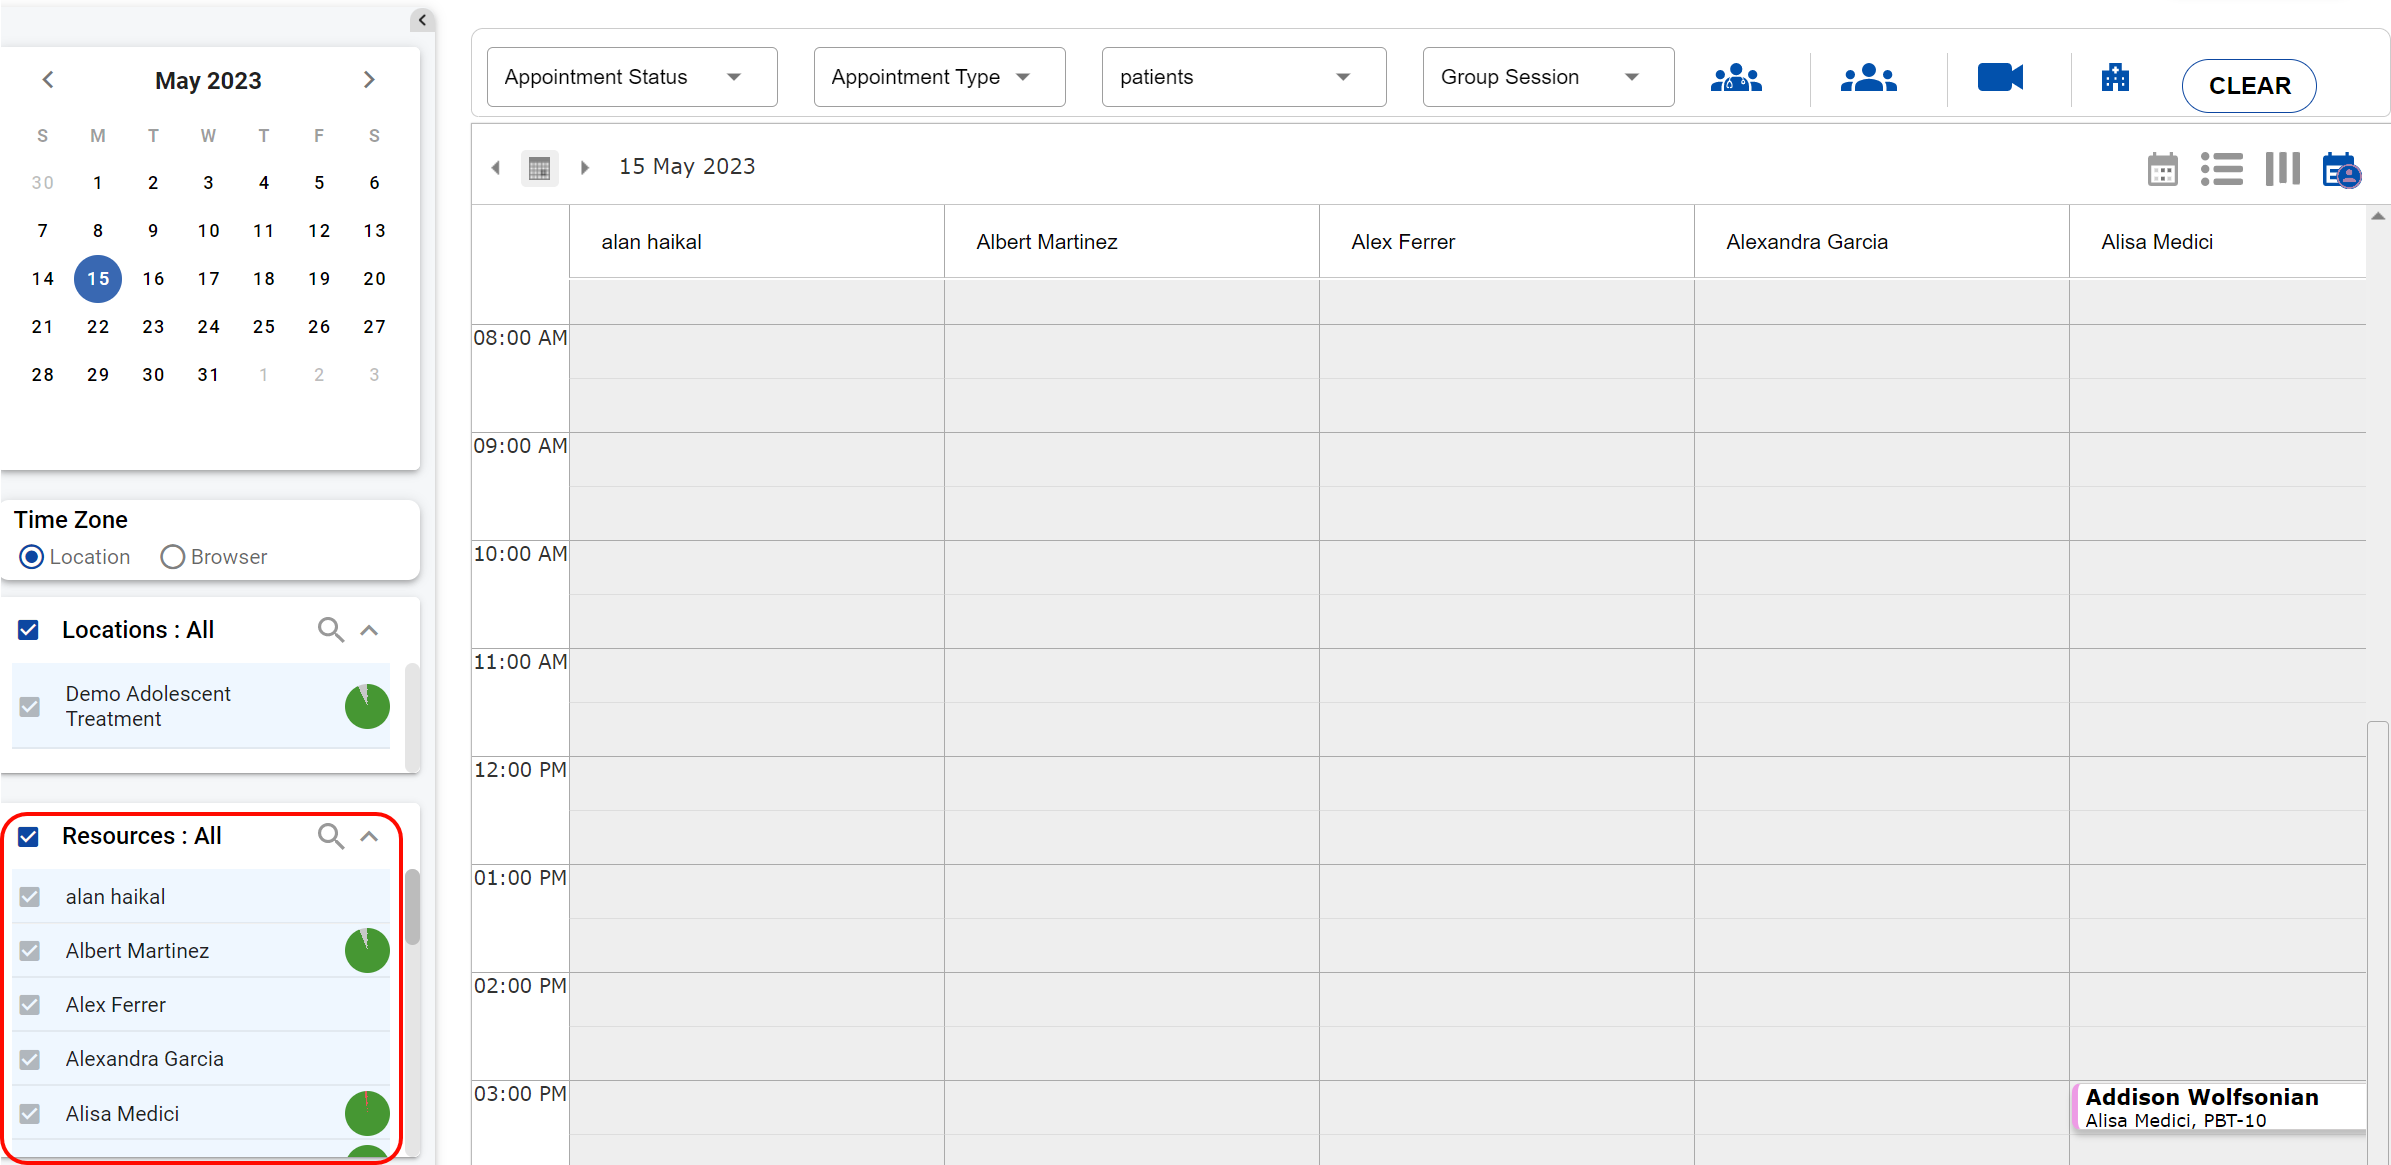The width and height of the screenshot is (2391, 1165).
Task: Uncheck the Resources All checkbox
Action: (29, 836)
